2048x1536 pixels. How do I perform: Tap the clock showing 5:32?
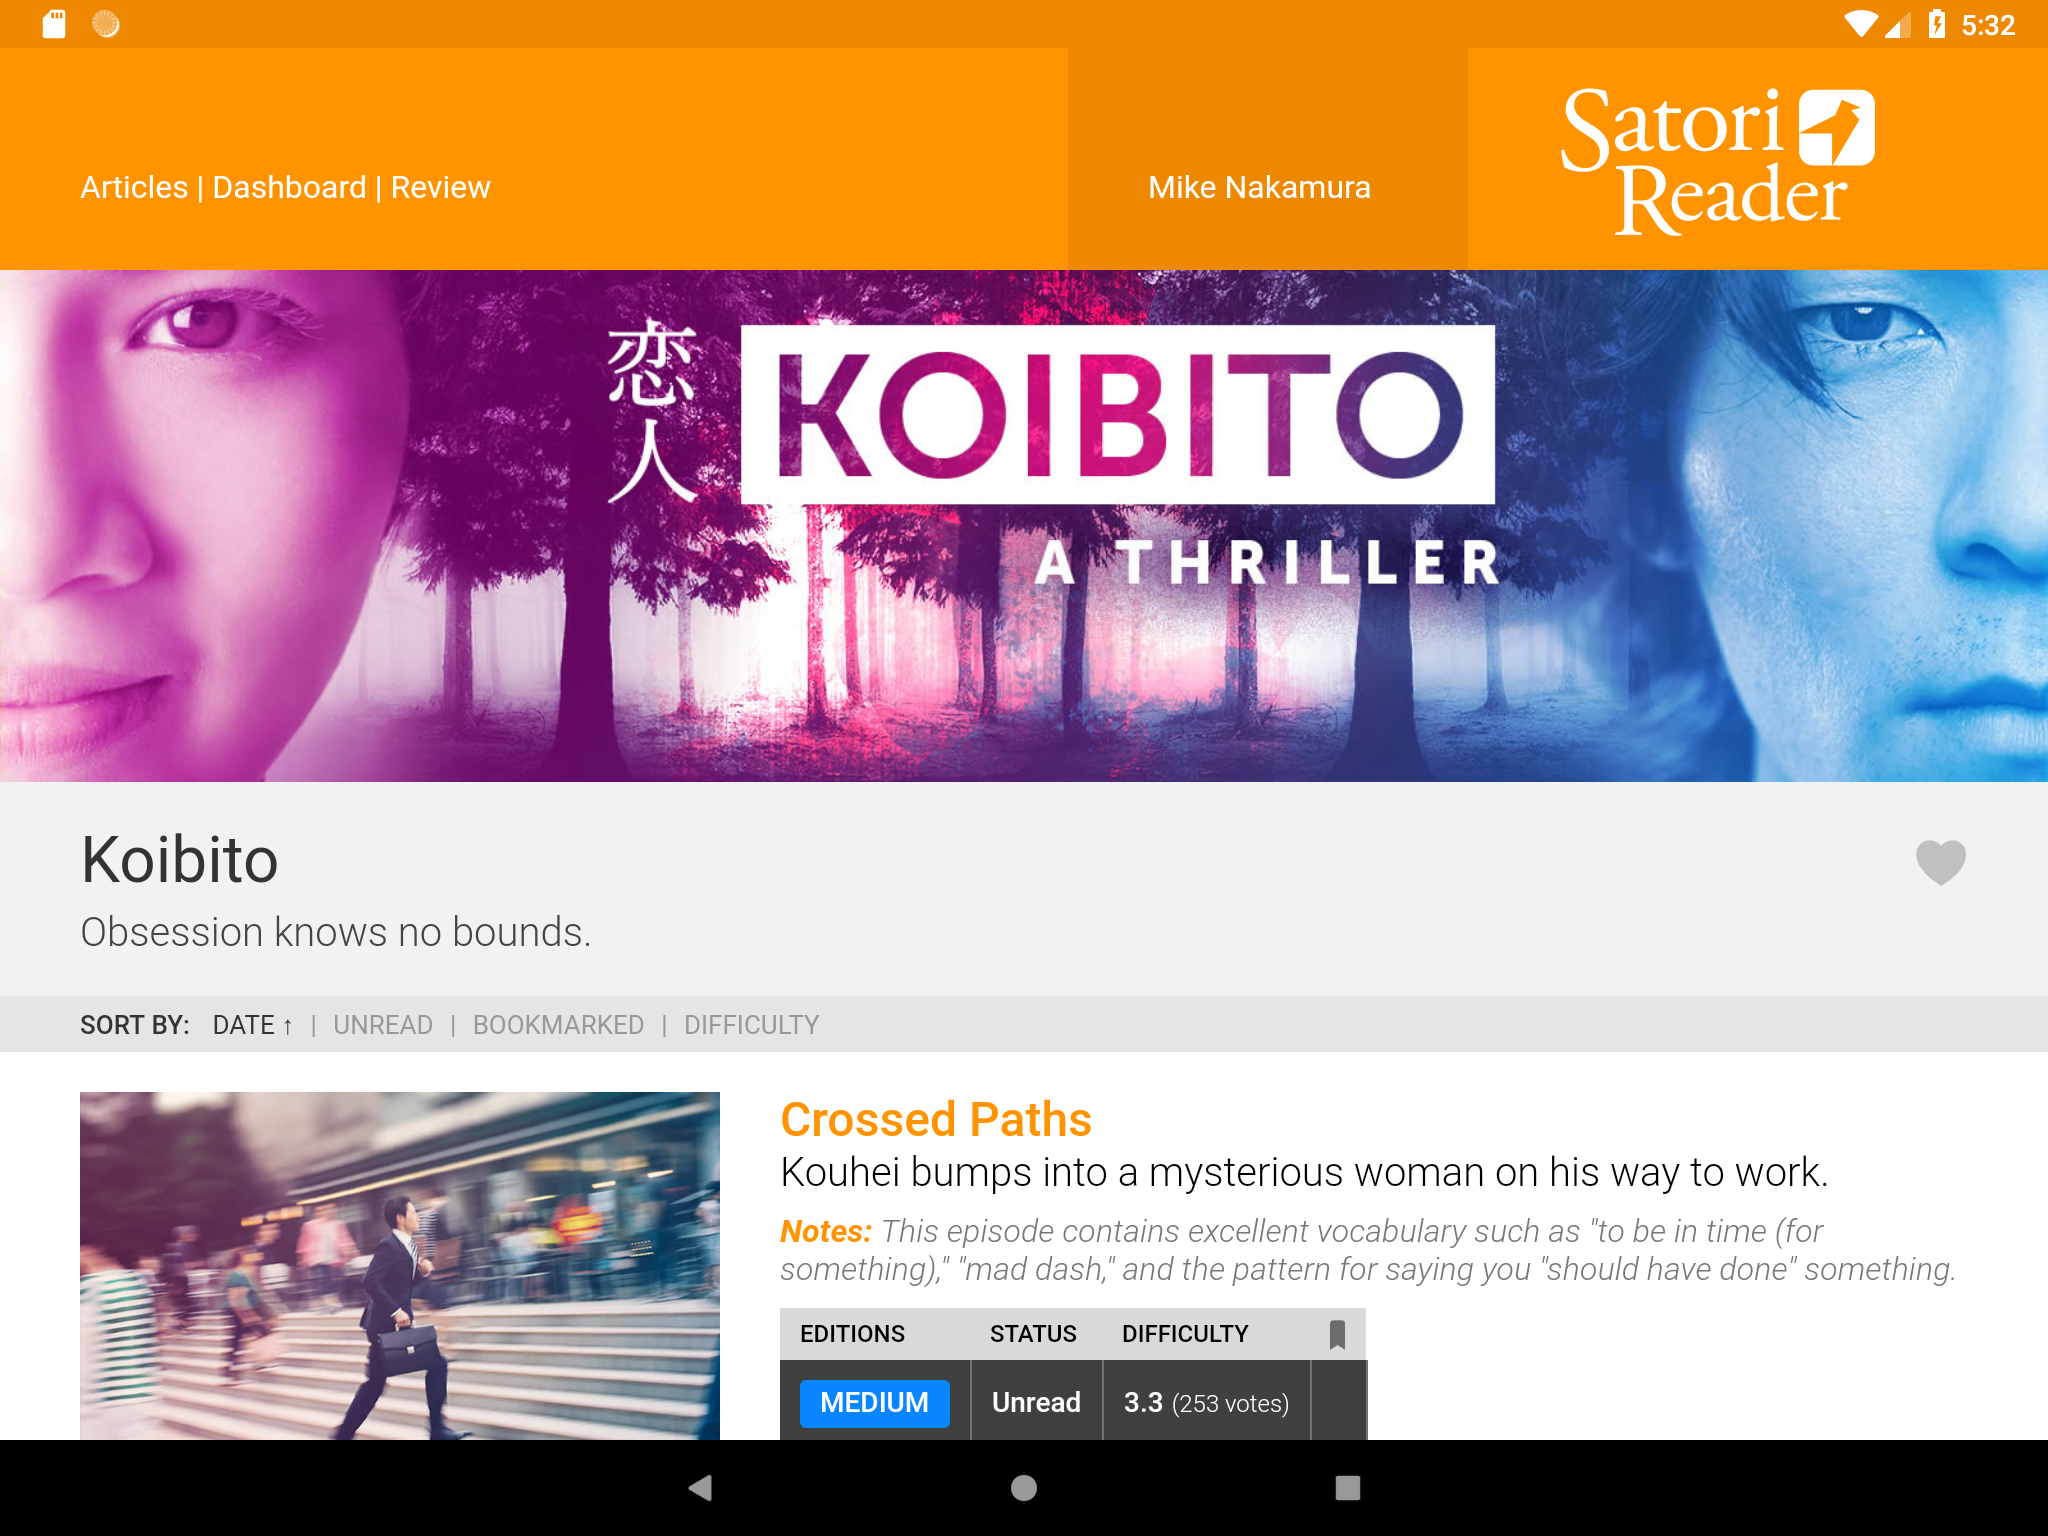point(1988,25)
